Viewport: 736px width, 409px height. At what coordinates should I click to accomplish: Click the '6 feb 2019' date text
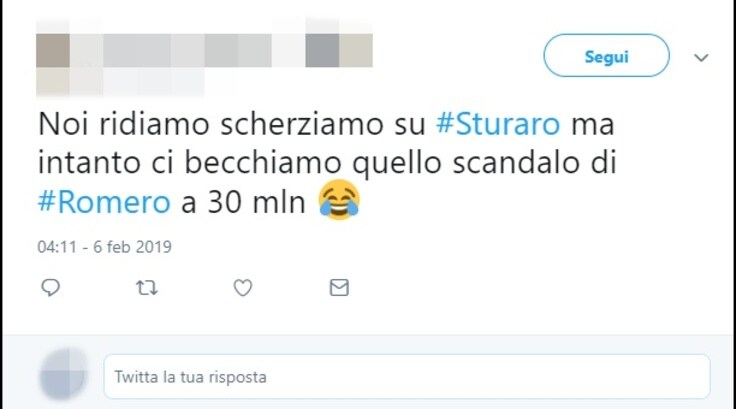[x=132, y=247]
